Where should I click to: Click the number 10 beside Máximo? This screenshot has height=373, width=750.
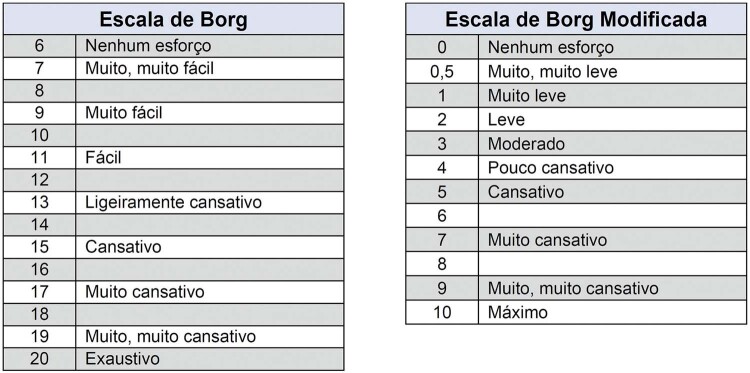coord(442,312)
